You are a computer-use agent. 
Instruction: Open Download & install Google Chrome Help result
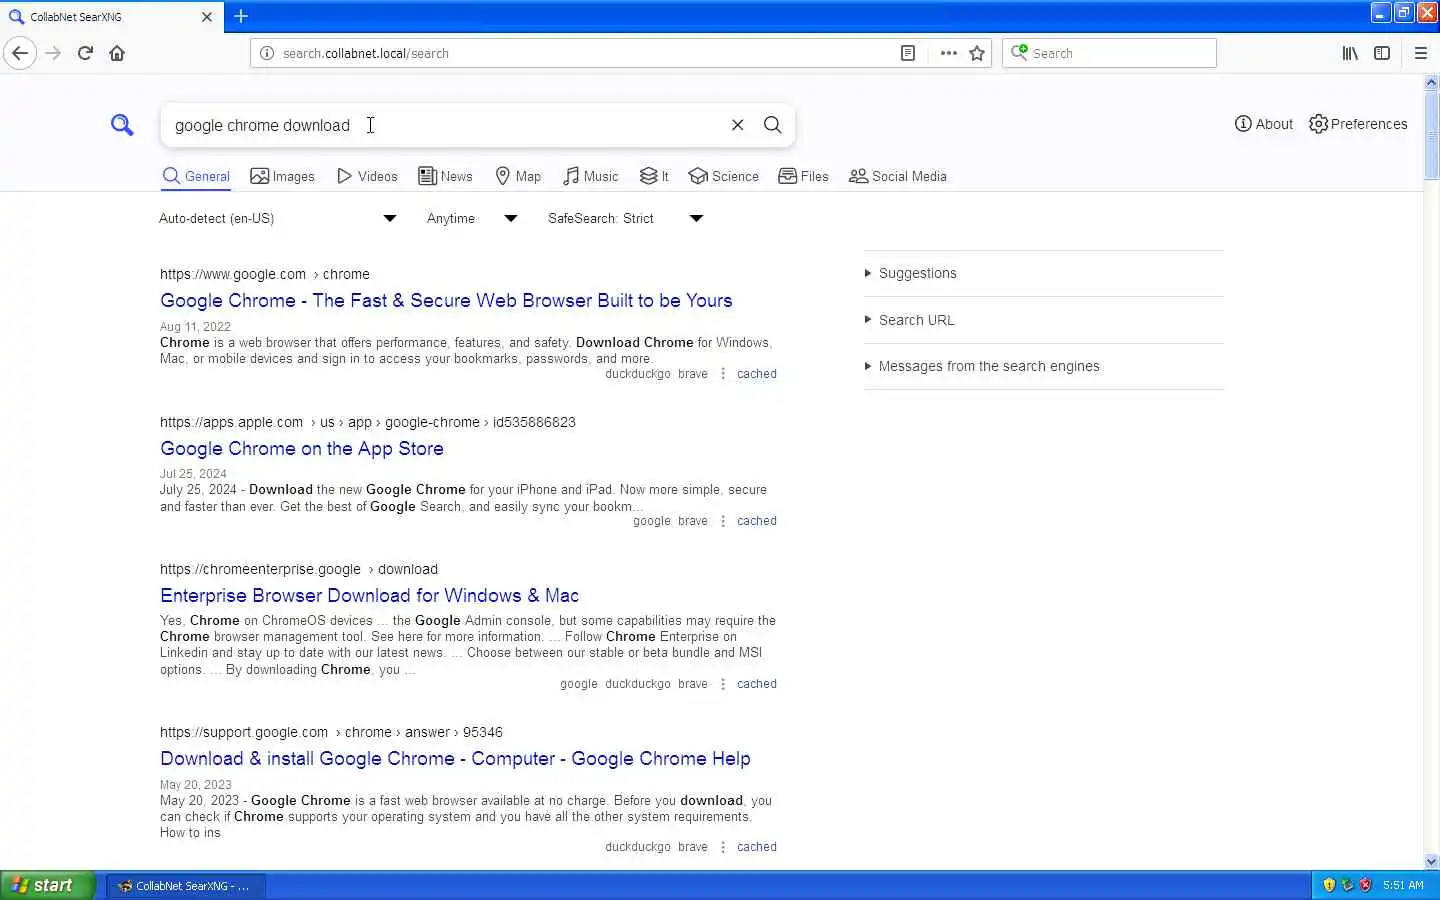(x=455, y=758)
